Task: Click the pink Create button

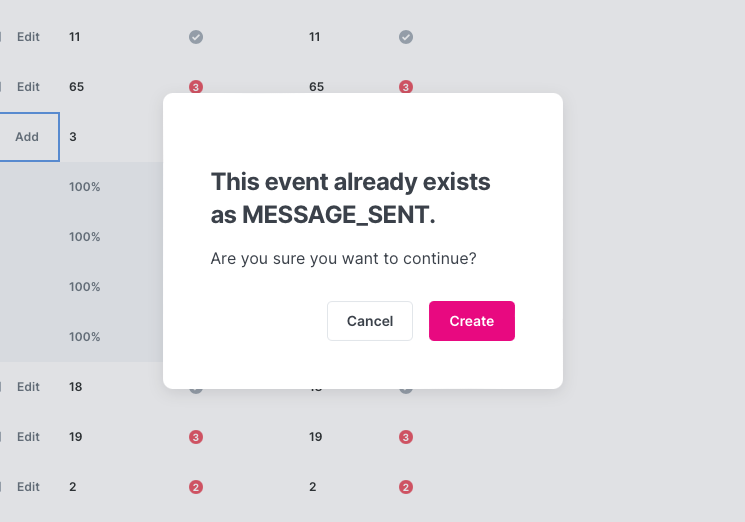Action: pos(471,321)
